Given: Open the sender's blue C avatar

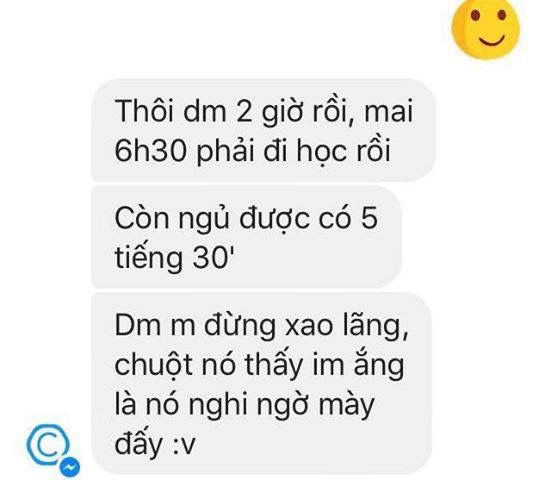Looking at the screenshot, I should tap(50, 446).
